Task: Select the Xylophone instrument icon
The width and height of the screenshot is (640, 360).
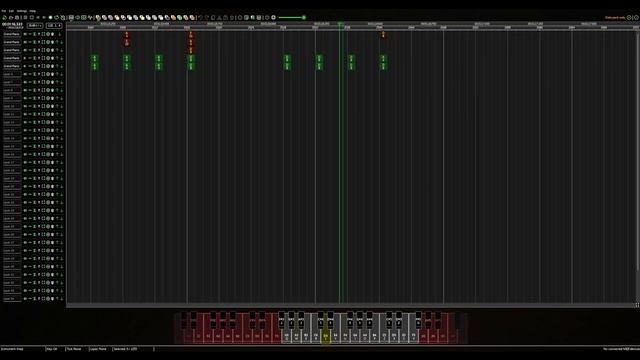Action: pos(154,18)
